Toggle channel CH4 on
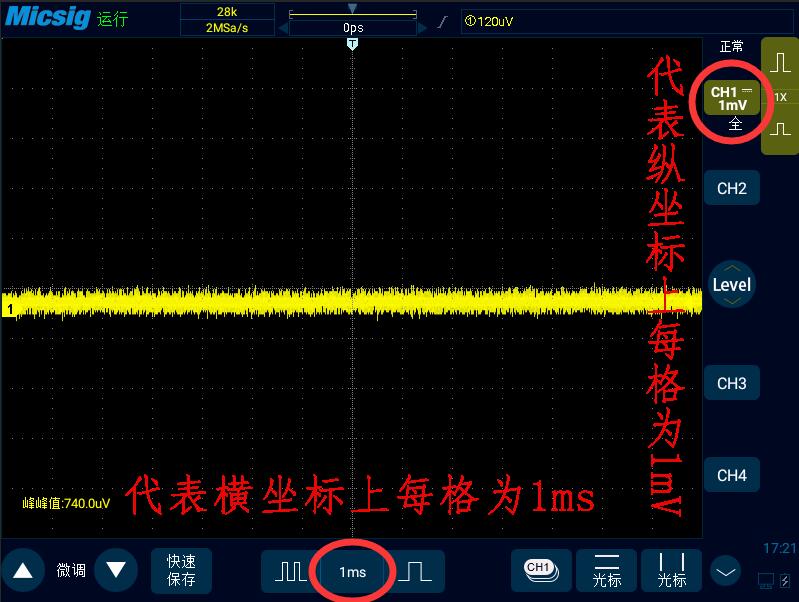This screenshot has height=602, width=799. coord(732,475)
